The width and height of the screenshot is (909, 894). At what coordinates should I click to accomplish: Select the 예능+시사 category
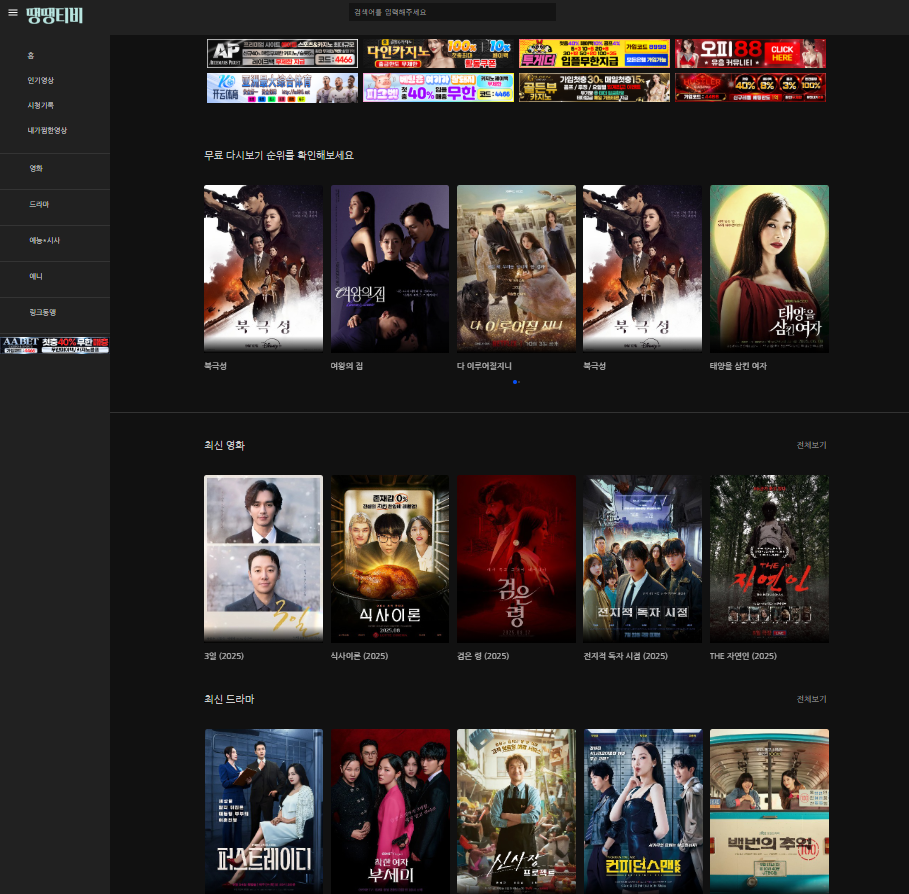pos(44,240)
